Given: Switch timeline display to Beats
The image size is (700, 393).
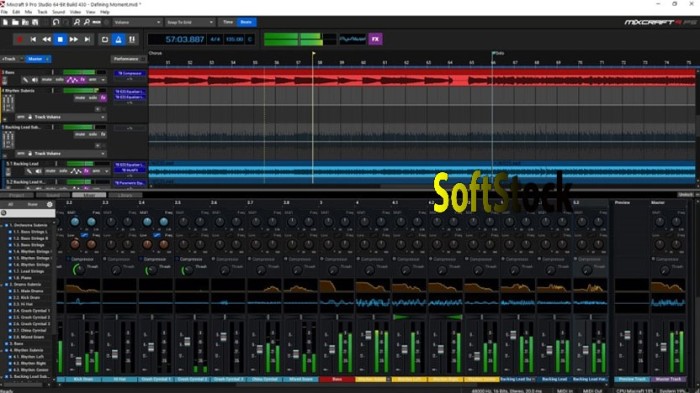Looking at the screenshot, I should point(246,22).
